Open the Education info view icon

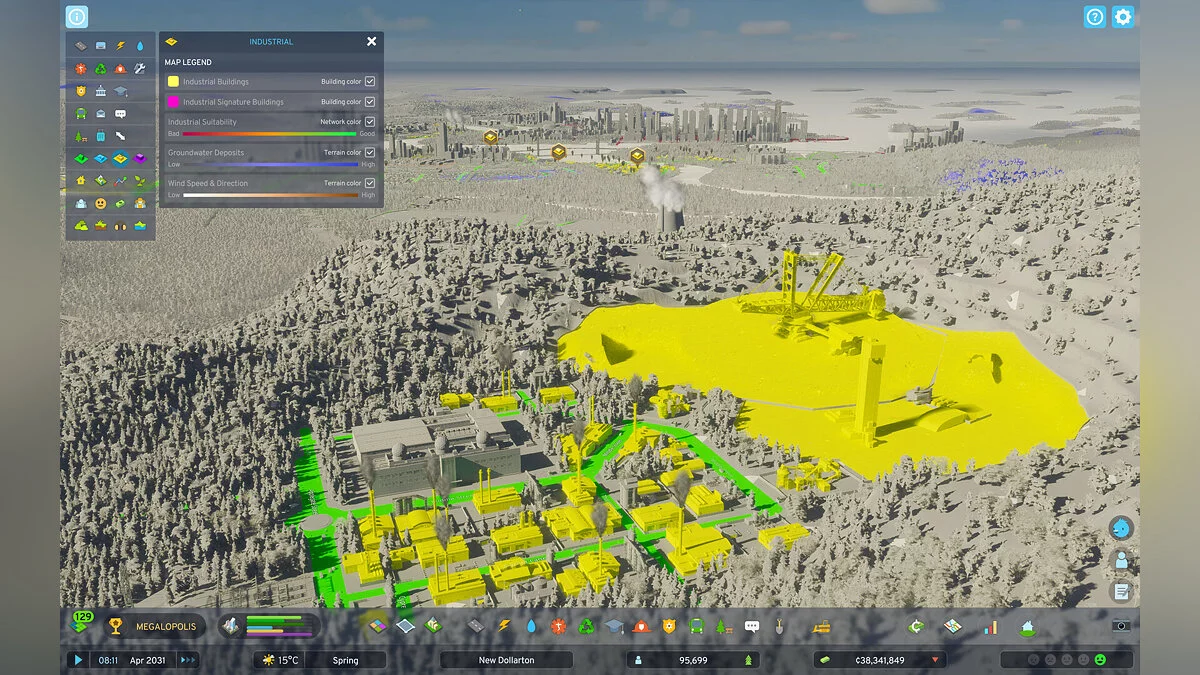(x=120, y=91)
